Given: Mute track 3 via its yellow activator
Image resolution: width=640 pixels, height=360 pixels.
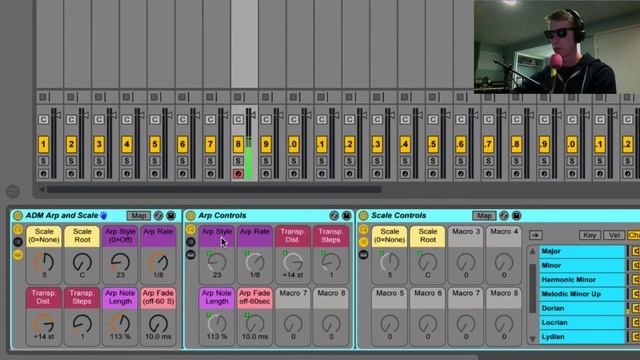Looking at the screenshot, I should [99, 144].
